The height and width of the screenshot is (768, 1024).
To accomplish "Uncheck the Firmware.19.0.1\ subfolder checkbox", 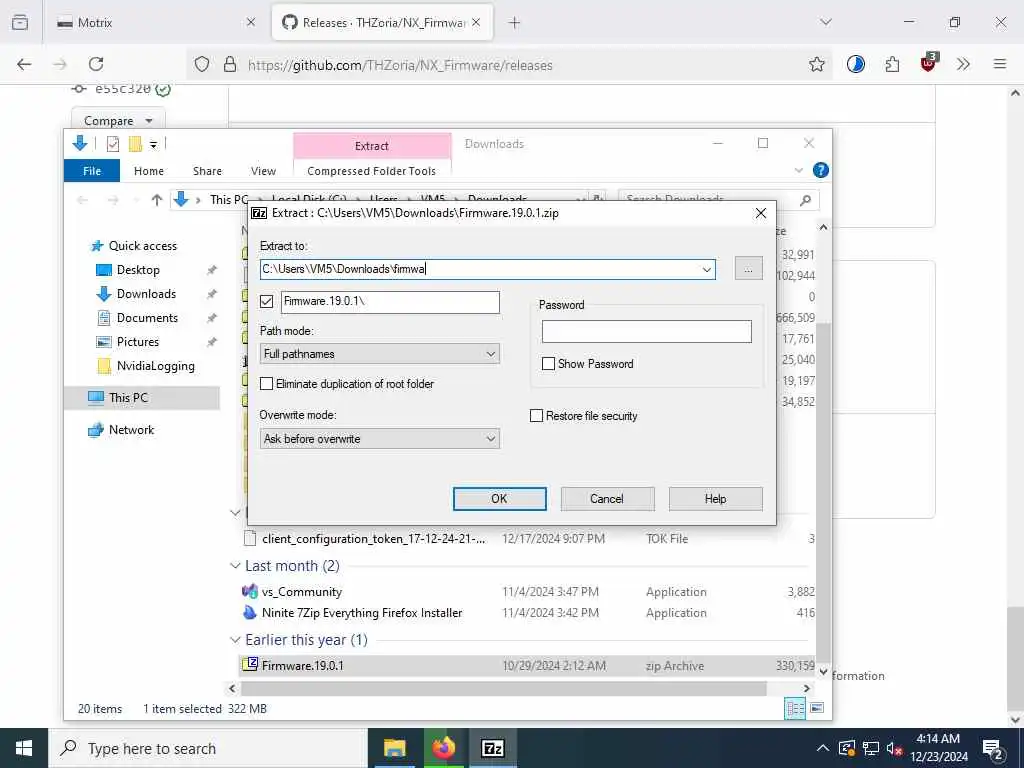I will pos(266,301).
